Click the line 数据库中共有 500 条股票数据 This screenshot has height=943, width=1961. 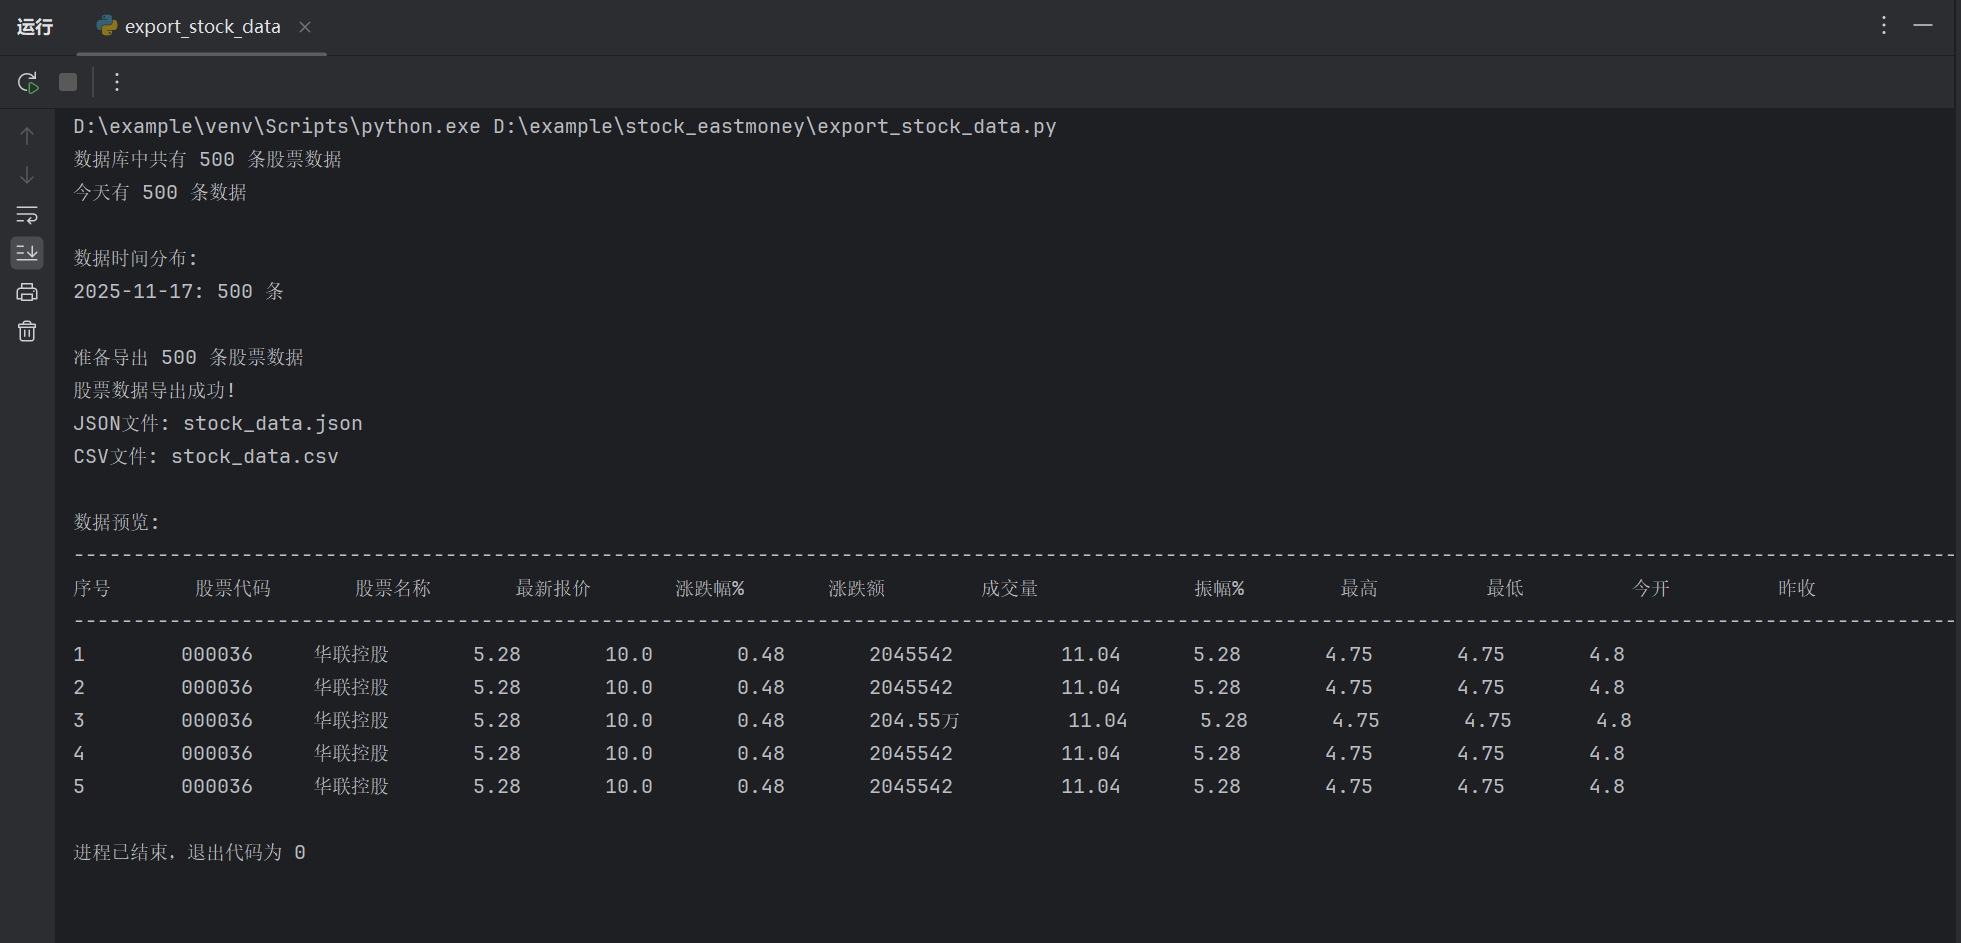click(x=208, y=159)
